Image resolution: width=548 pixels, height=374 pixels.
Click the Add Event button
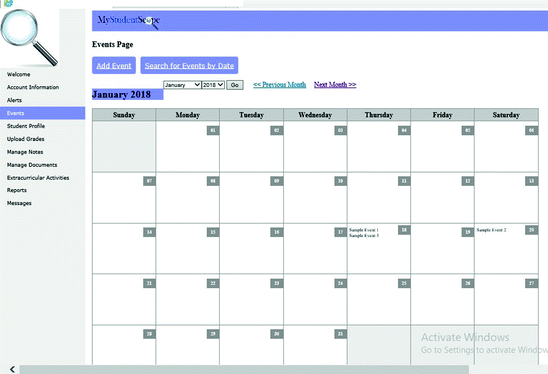pyautogui.click(x=114, y=65)
